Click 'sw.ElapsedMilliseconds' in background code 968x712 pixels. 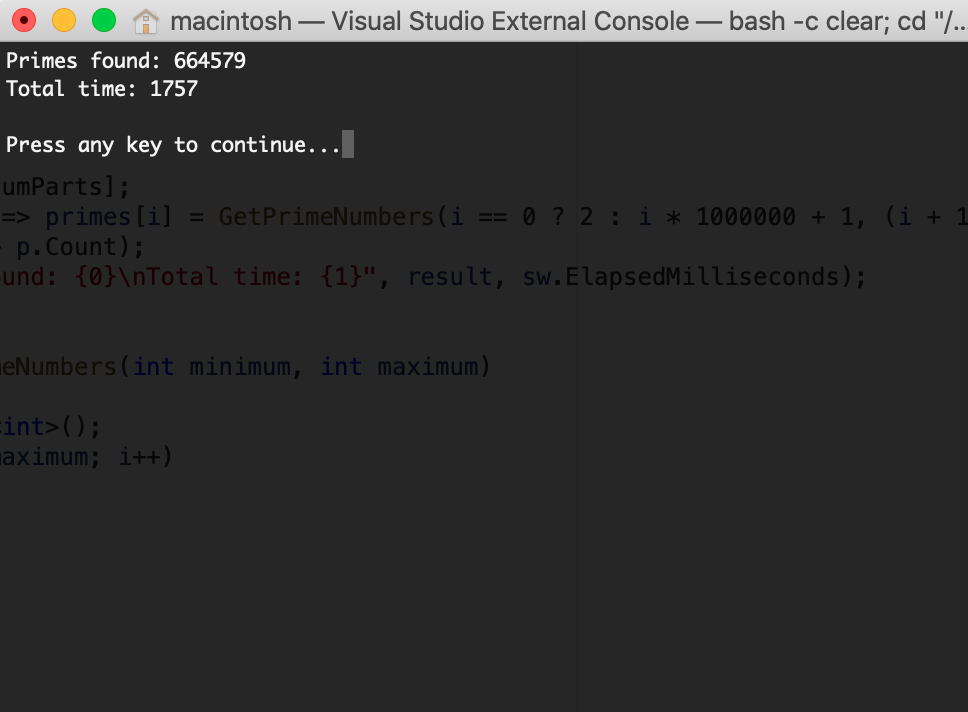click(681, 276)
